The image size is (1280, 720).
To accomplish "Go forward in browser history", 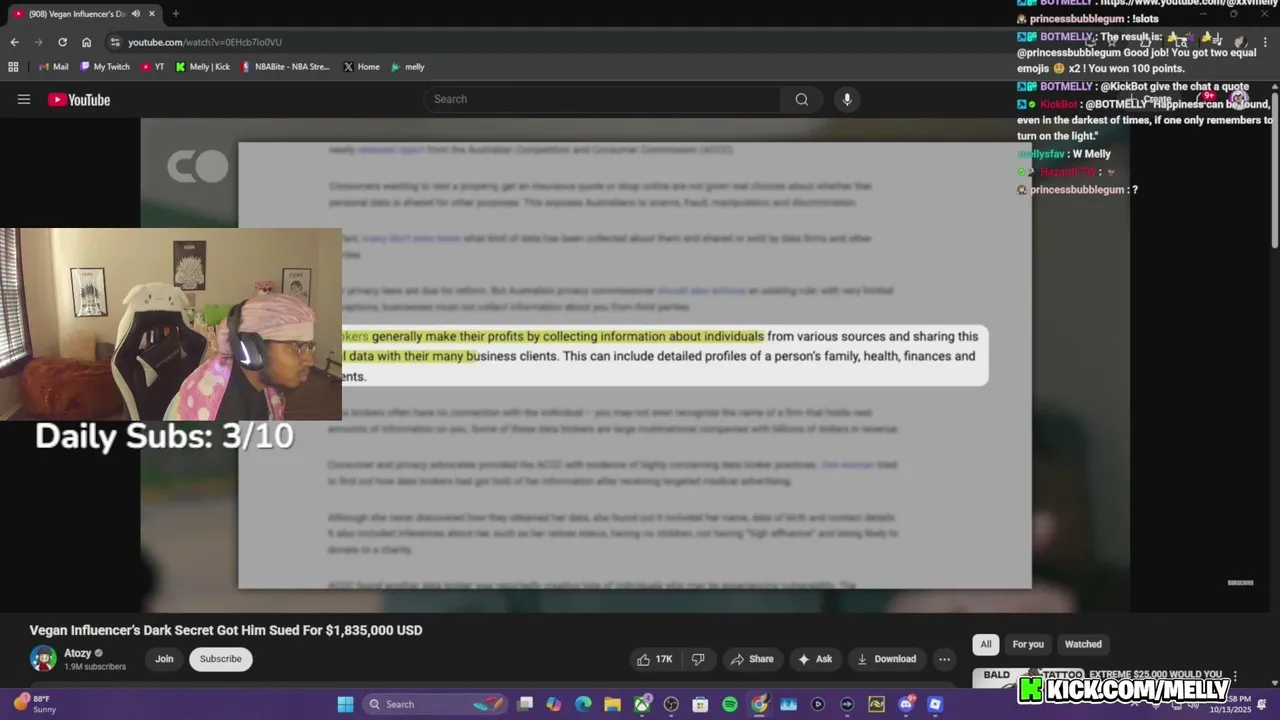I will click(38, 42).
